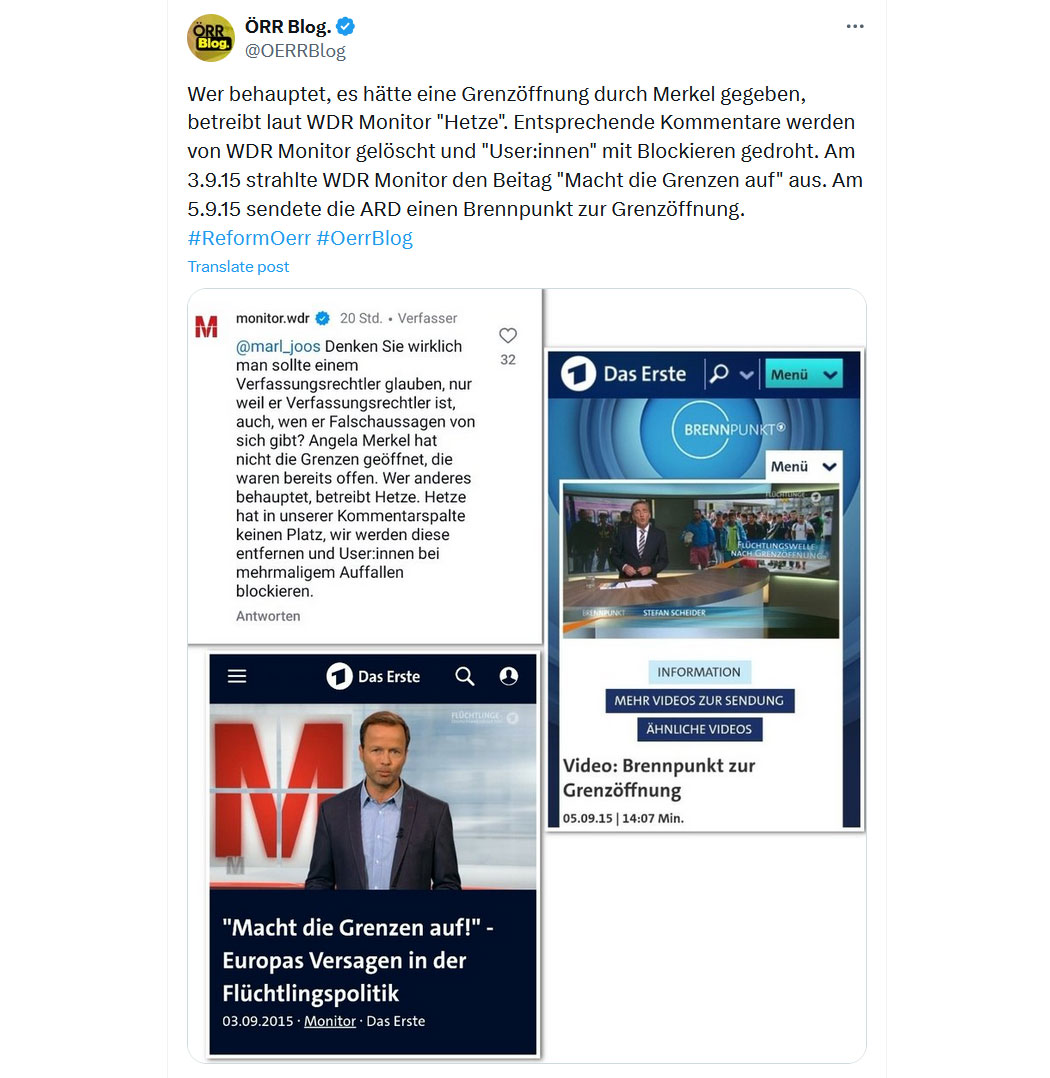This screenshot has width=1050, height=1078.
Task: Click the Das Erste logo in Brennpunkt screenshot
Action: click(624, 374)
